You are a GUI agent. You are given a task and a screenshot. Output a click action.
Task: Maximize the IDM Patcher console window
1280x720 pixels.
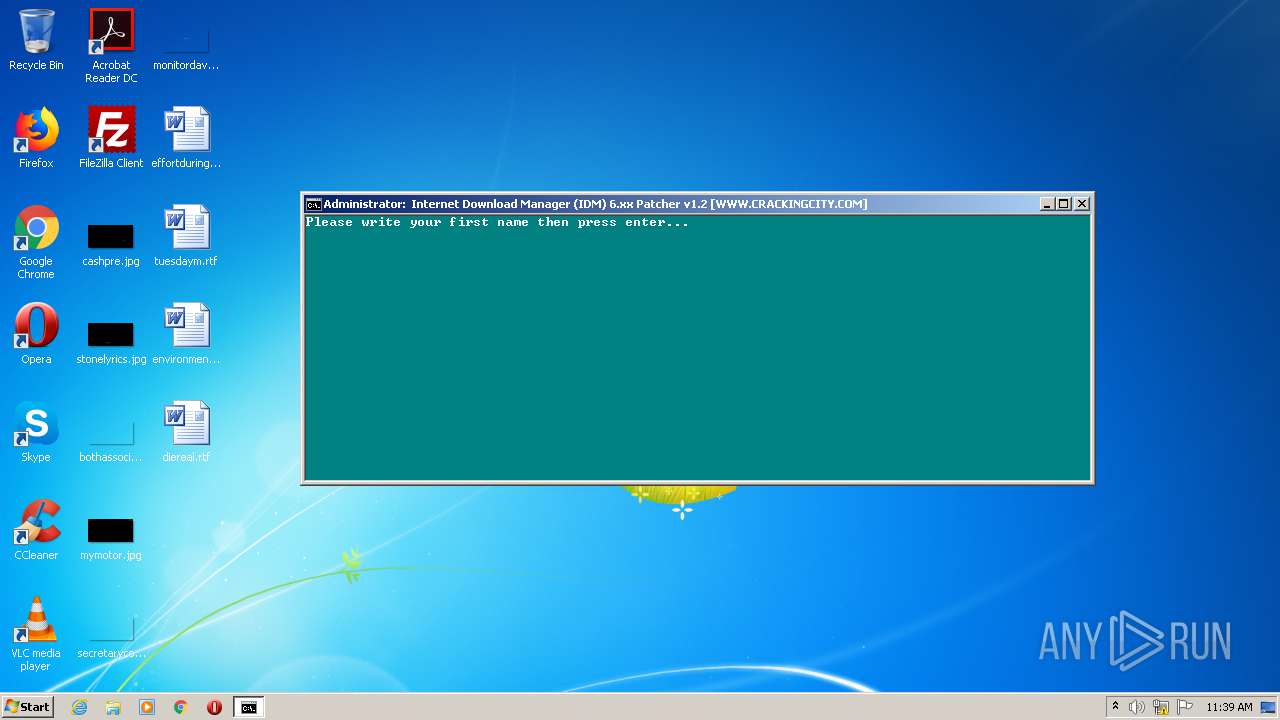[x=1064, y=204]
